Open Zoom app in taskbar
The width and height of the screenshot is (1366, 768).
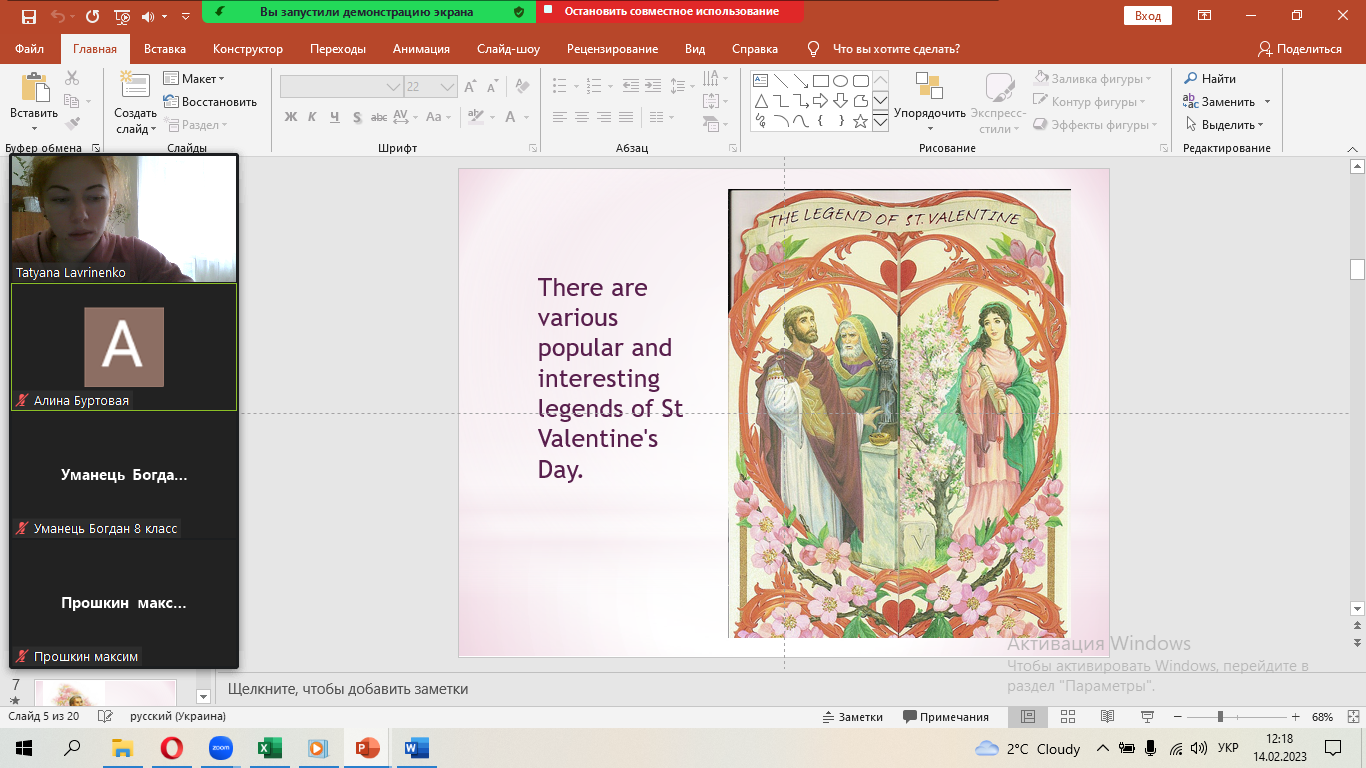tap(220, 748)
